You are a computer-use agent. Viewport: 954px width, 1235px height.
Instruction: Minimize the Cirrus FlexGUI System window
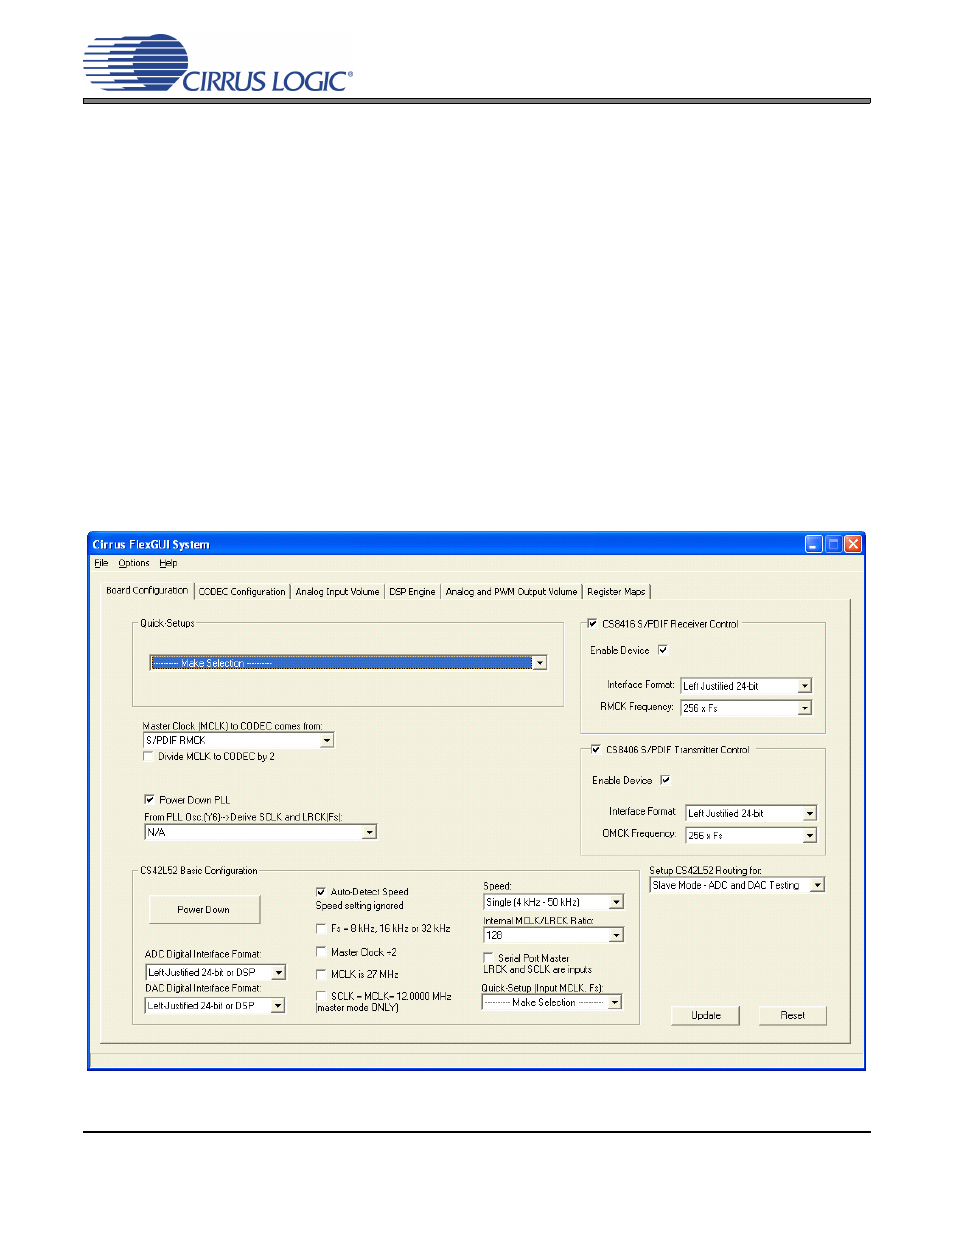(814, 544)
